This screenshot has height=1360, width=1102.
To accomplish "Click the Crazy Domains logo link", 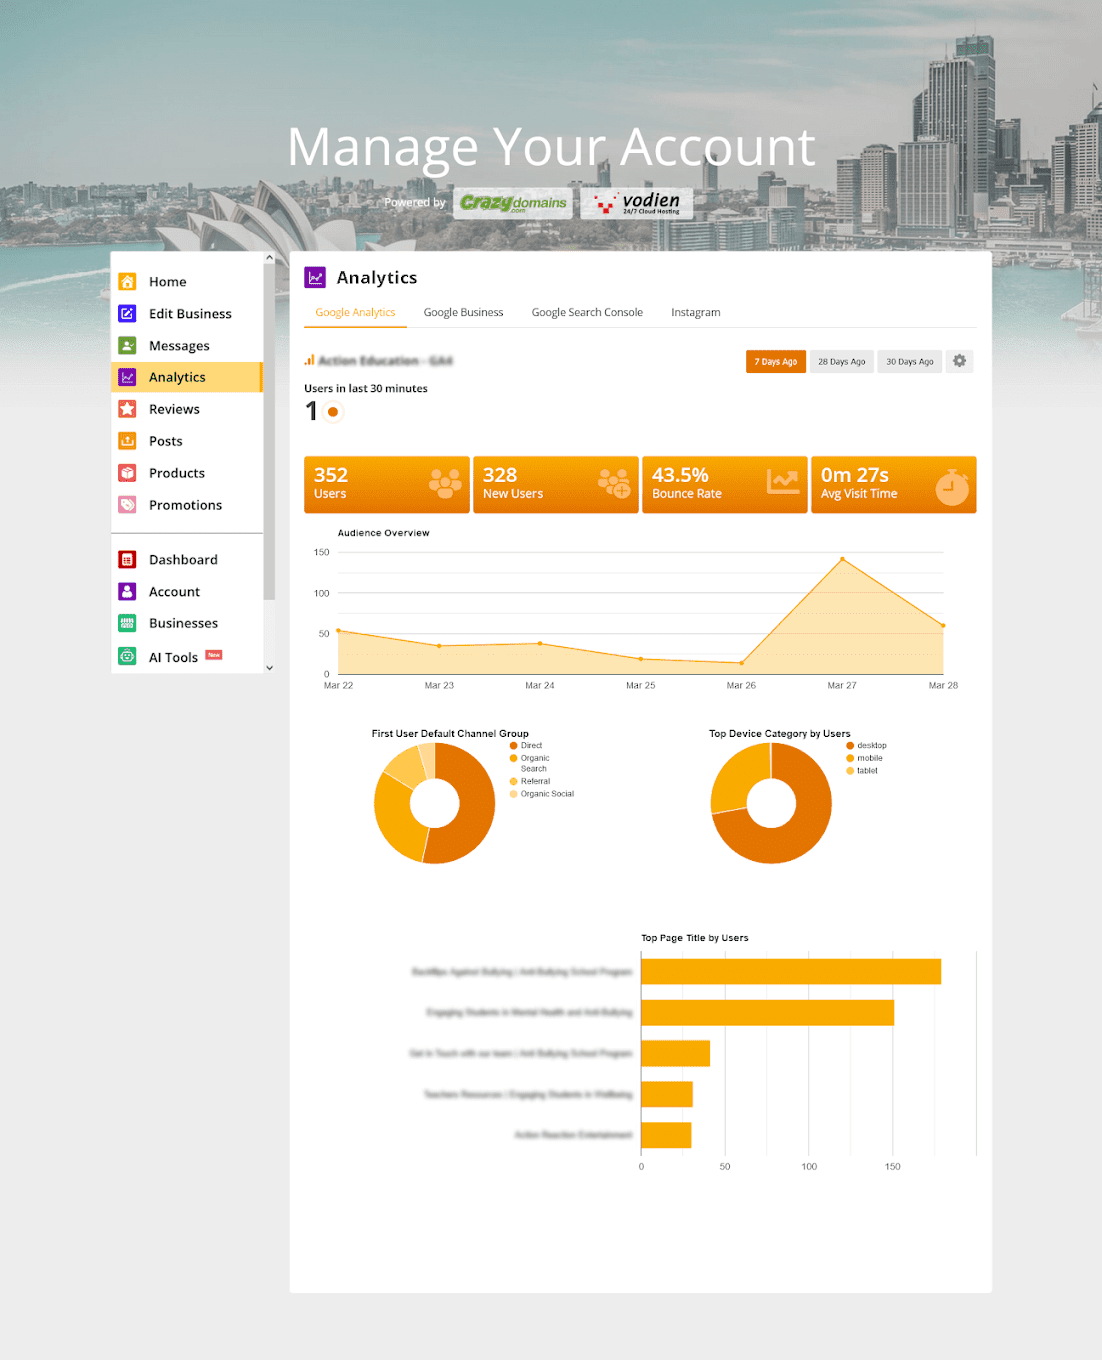I will tap(513, 203).
